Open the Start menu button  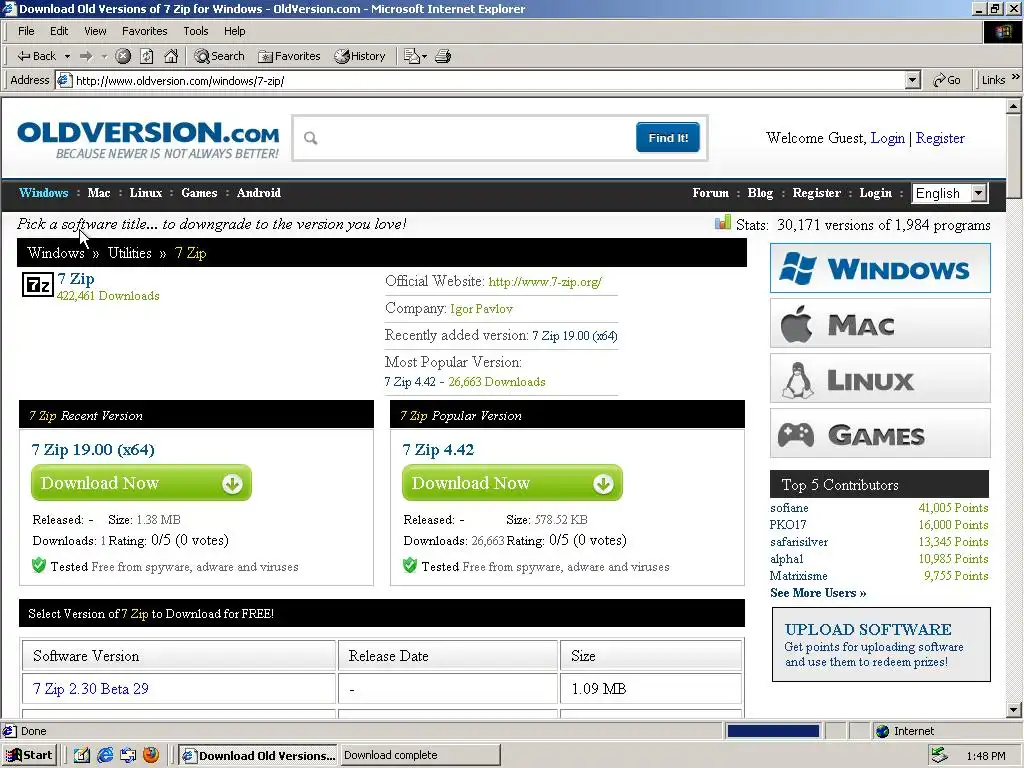tap(30, 755)
